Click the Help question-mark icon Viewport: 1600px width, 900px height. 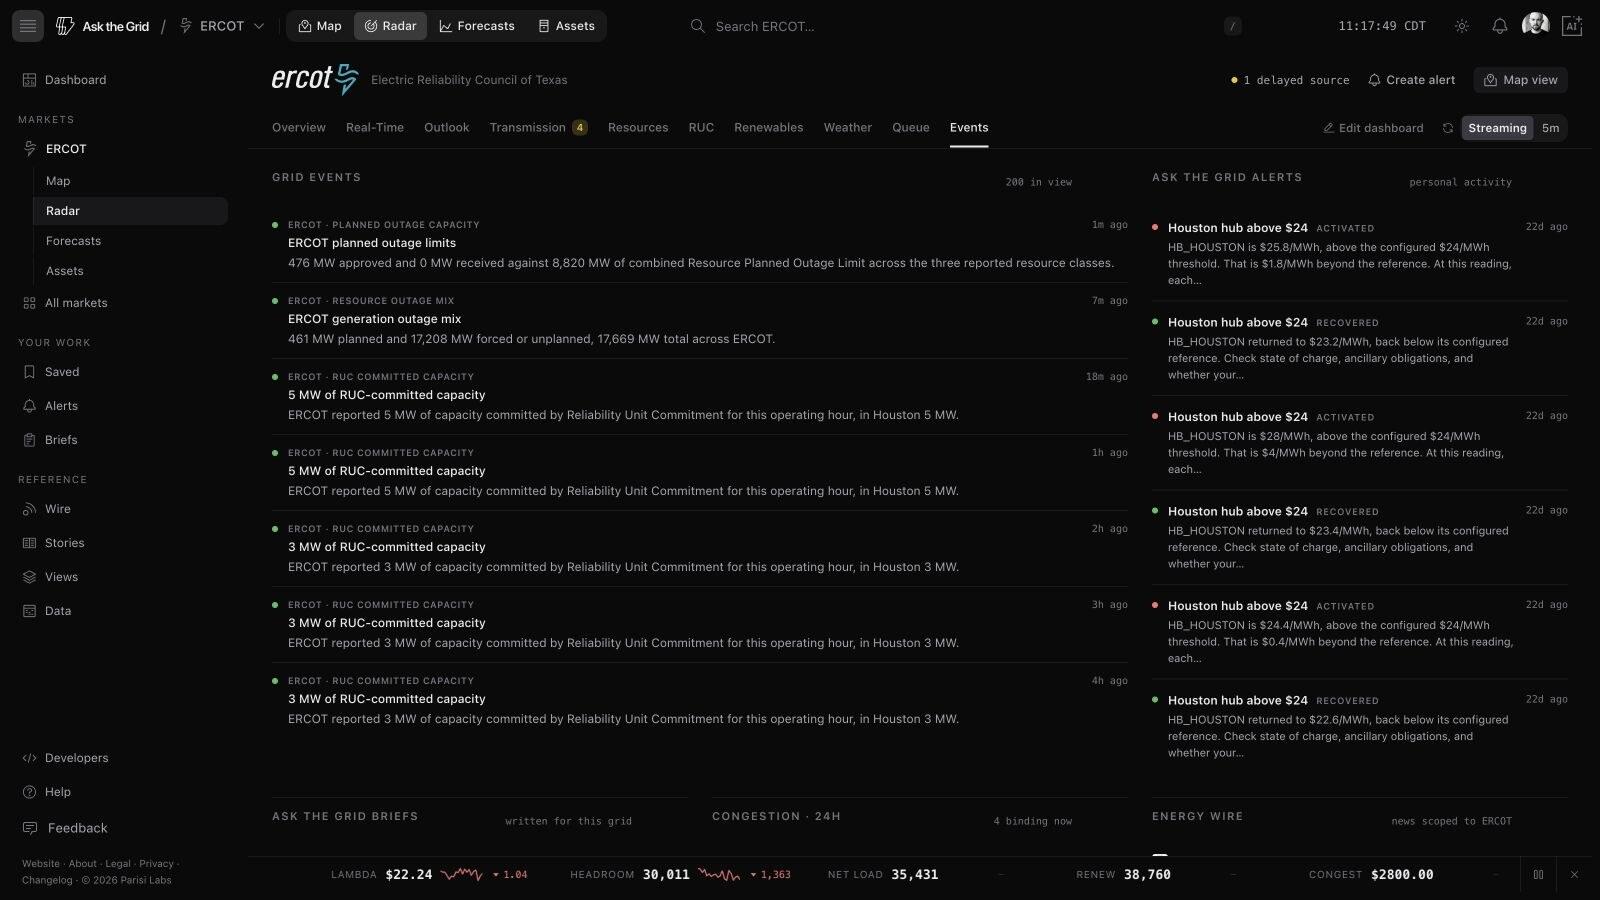pos(29,792)
